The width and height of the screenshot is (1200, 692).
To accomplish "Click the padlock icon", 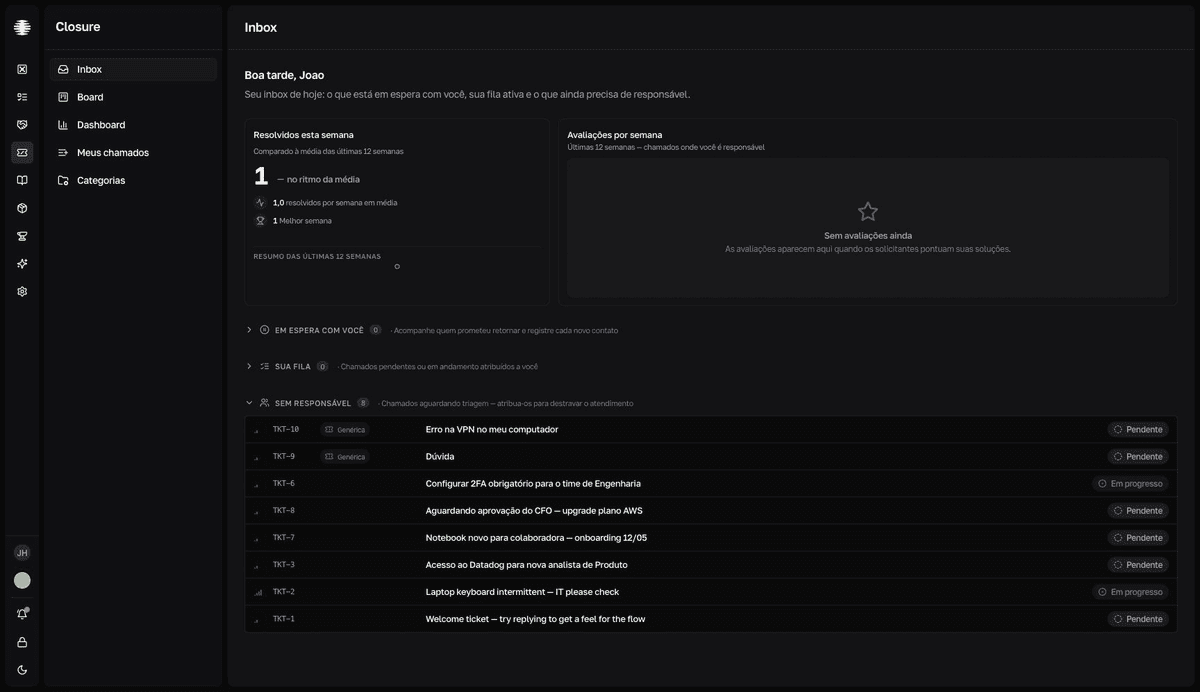I will point(22,642).
